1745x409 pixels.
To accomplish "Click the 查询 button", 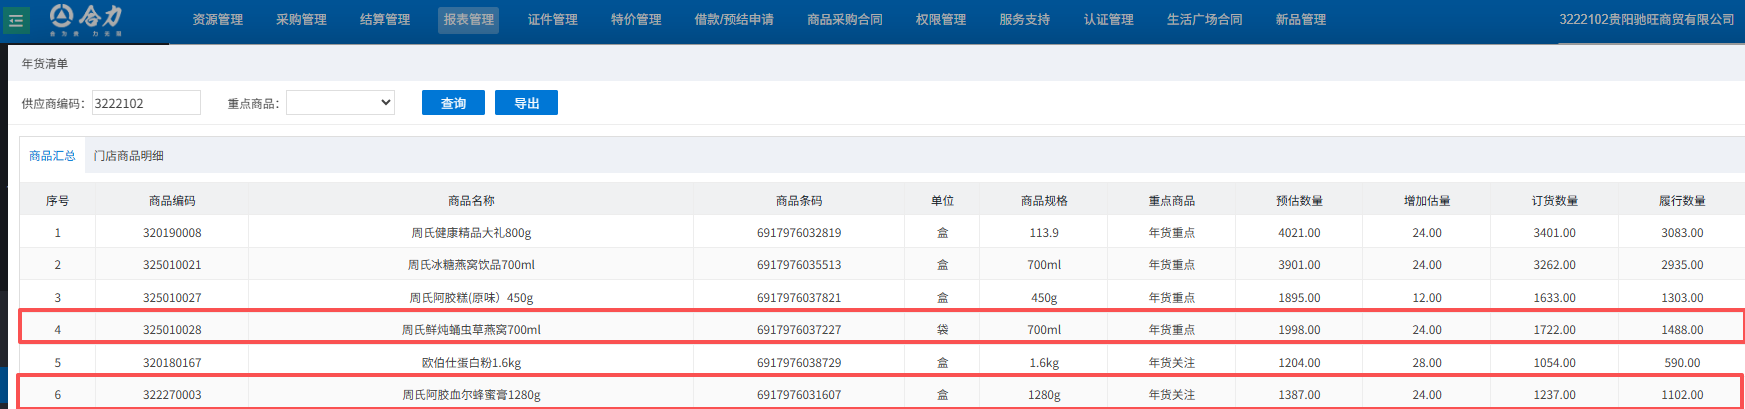I will (453, 103).
